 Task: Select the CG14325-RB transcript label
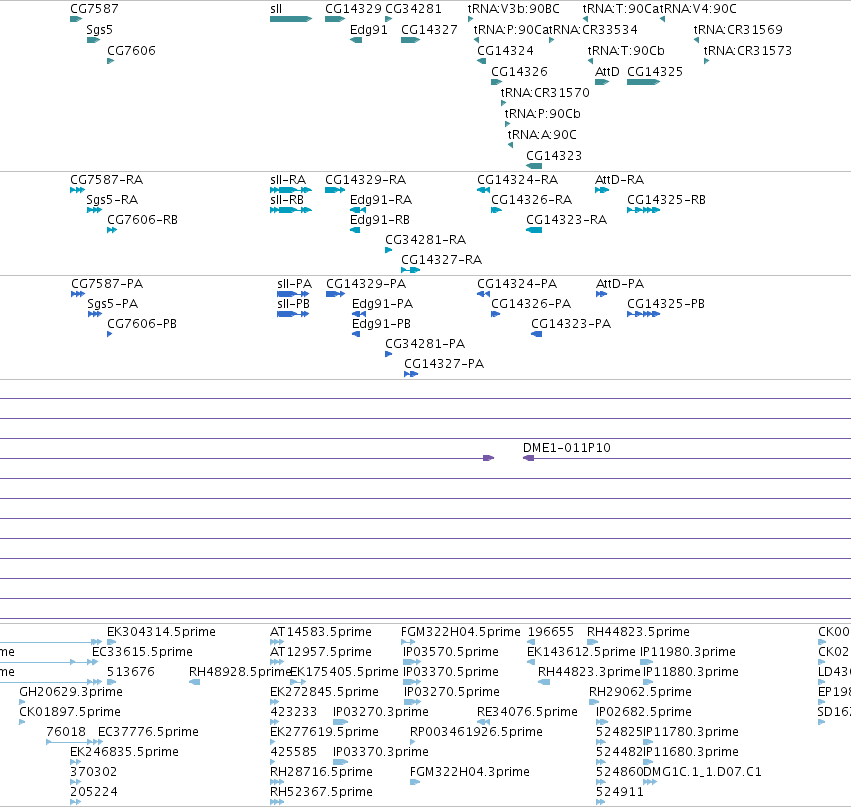click(666, 200)
